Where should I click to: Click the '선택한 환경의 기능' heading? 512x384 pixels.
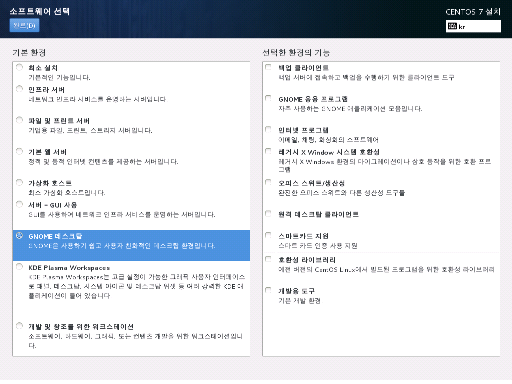tap(296, 53)
